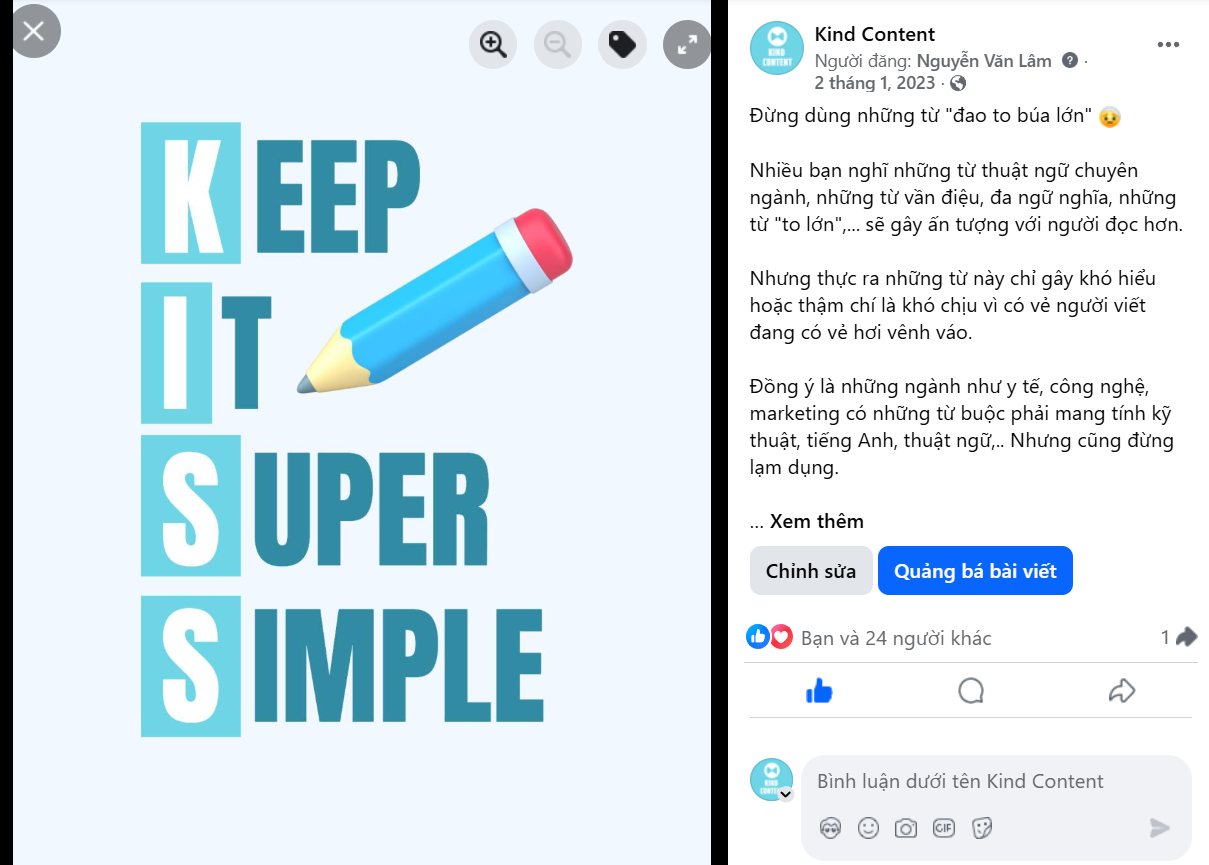Open the three-dot post options menu
Viewport: 1209px width, 865px height.
coord(1168,44)
